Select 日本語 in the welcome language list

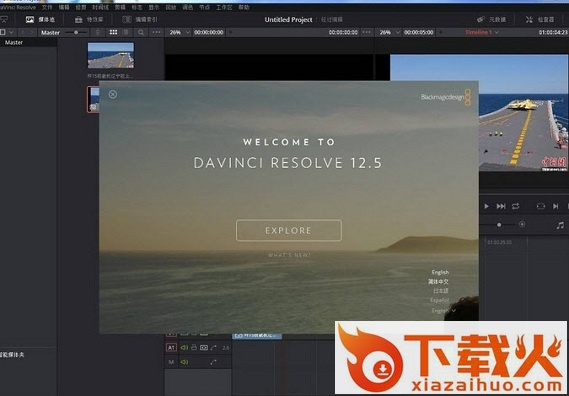point(441,291)
